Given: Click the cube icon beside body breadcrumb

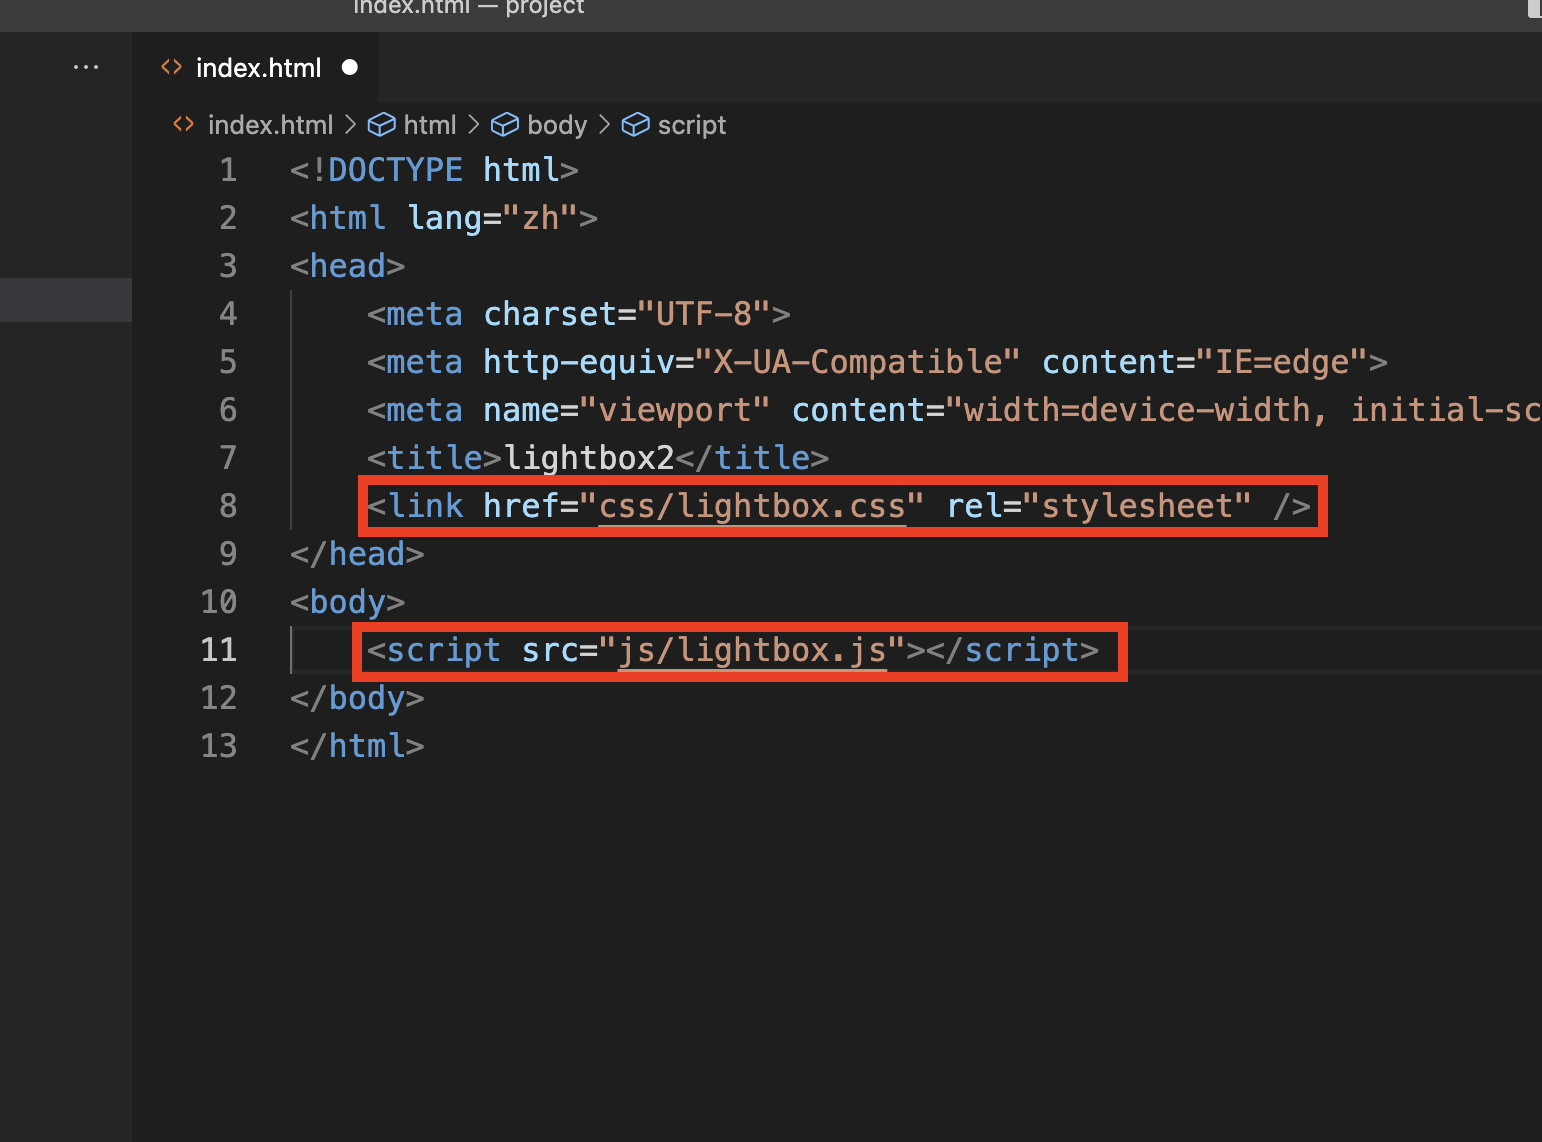Looking at the screenshot, I should pyautogui.click(x=505, y=124).
